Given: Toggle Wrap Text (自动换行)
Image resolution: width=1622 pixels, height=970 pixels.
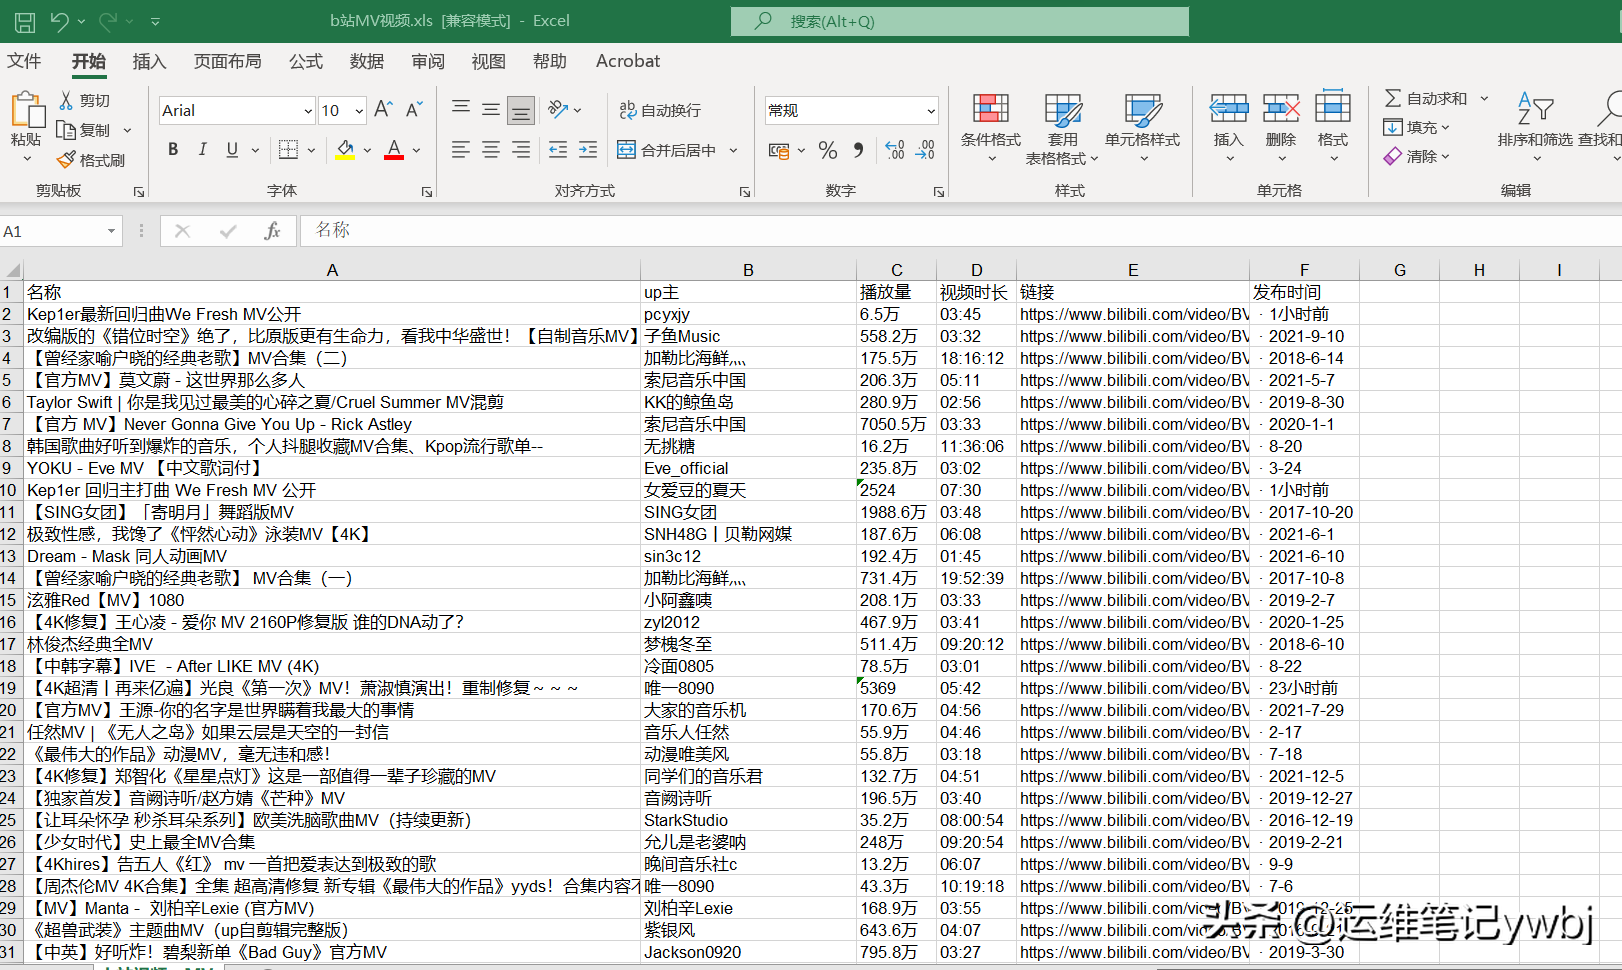Looking at the screenshot, I should point(660,110).
